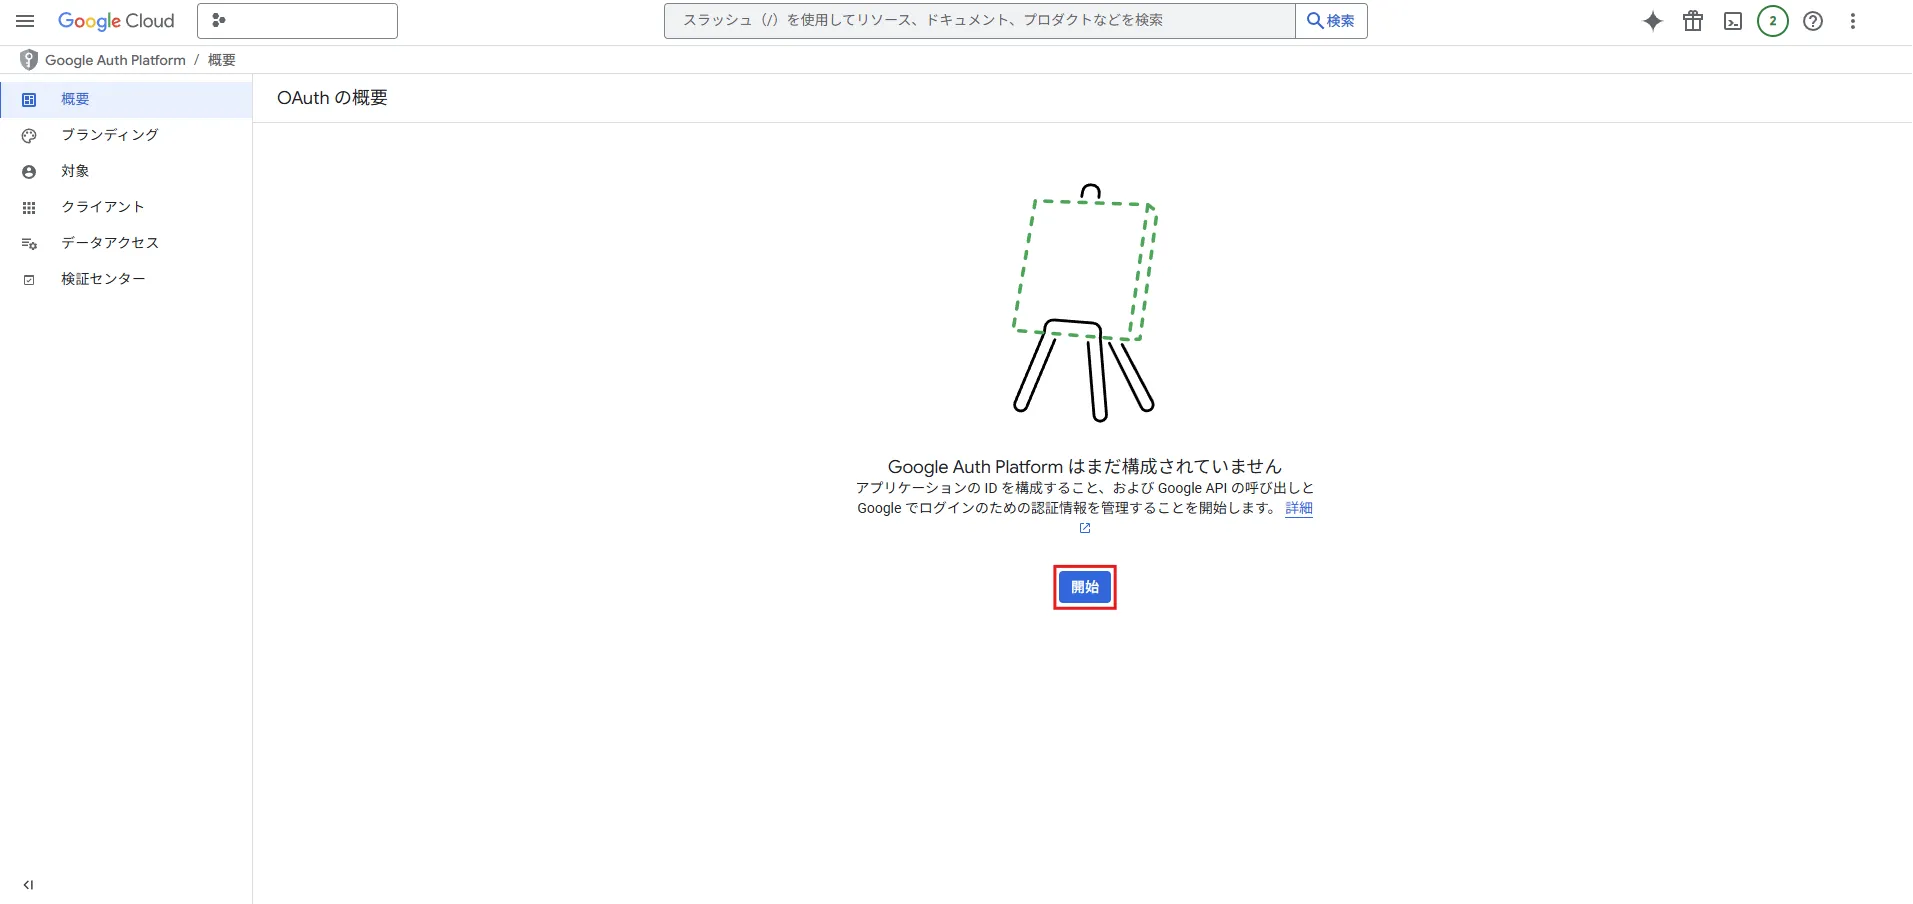
Task: Click the gift free trial icon
Action: [x=1693, y=21]
